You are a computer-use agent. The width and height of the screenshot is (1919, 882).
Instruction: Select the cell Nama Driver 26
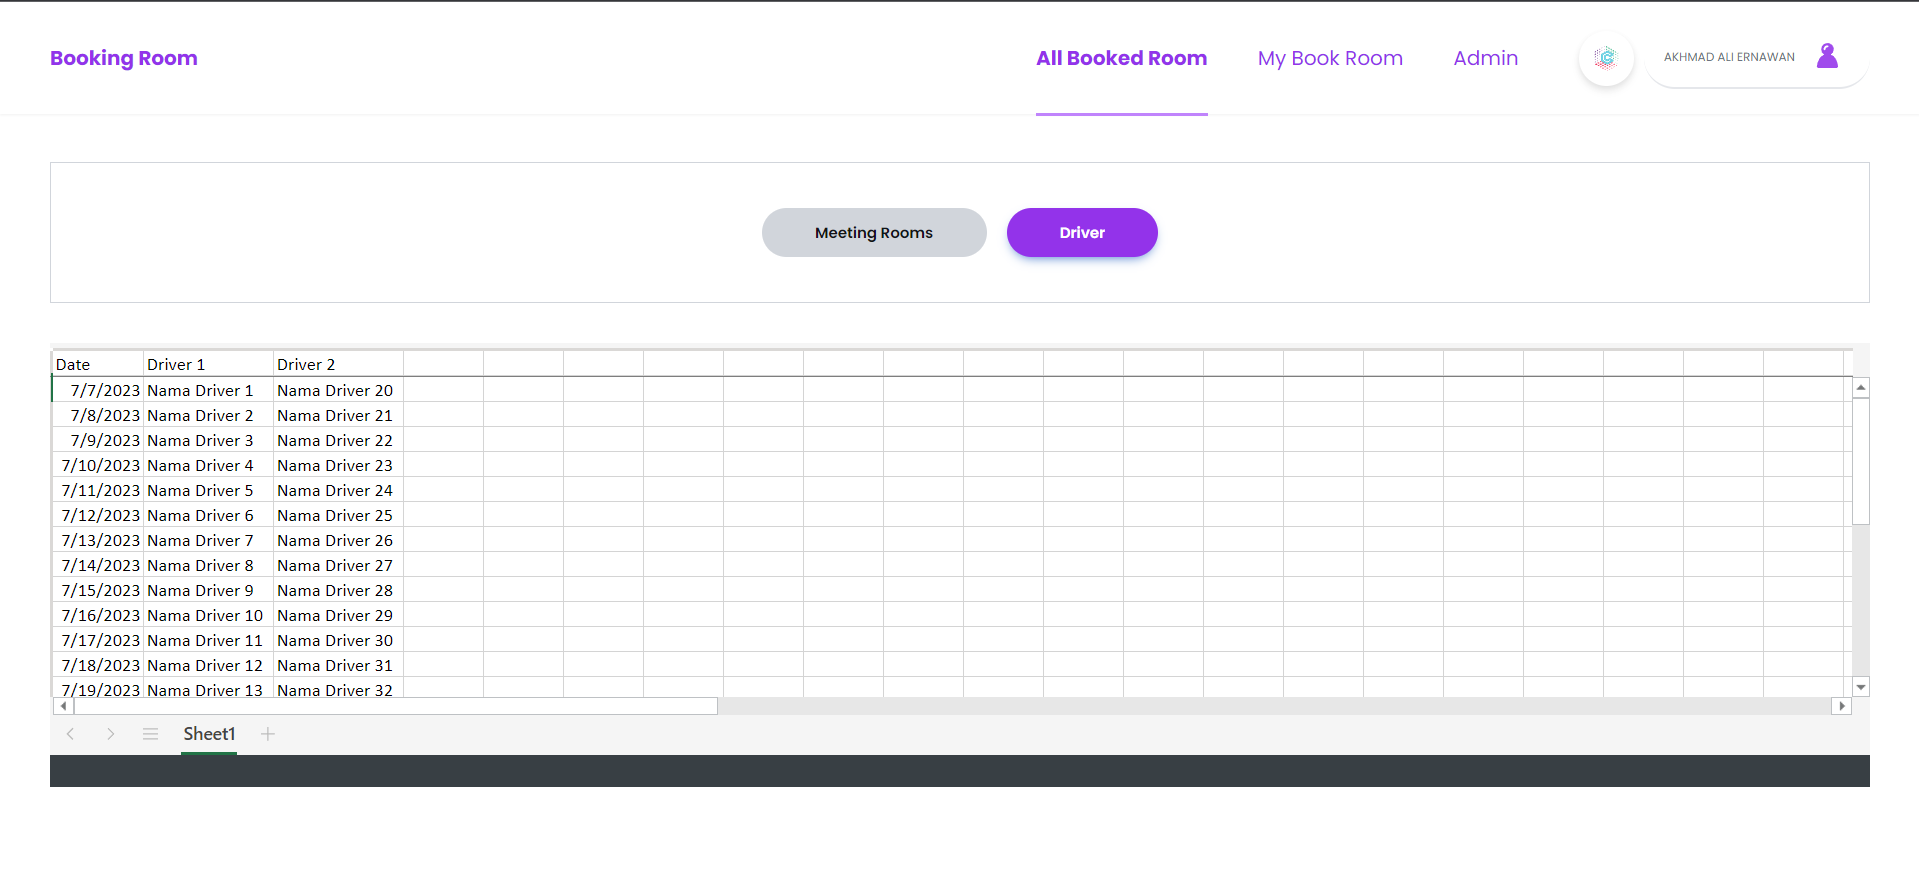click(x=338, y=540)
